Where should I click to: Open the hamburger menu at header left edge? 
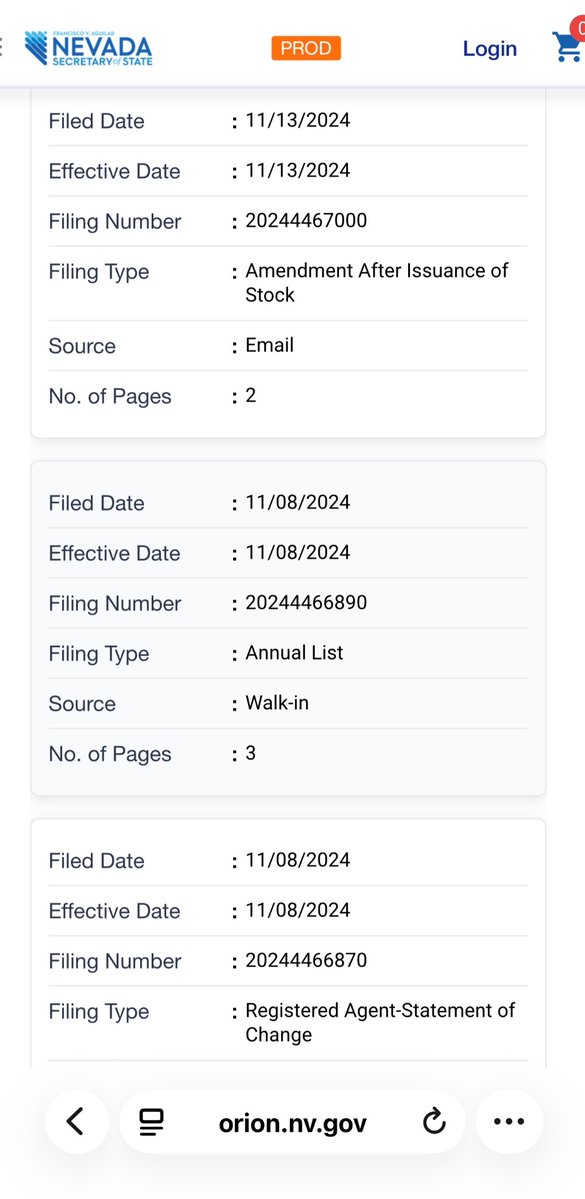[2, 47]
